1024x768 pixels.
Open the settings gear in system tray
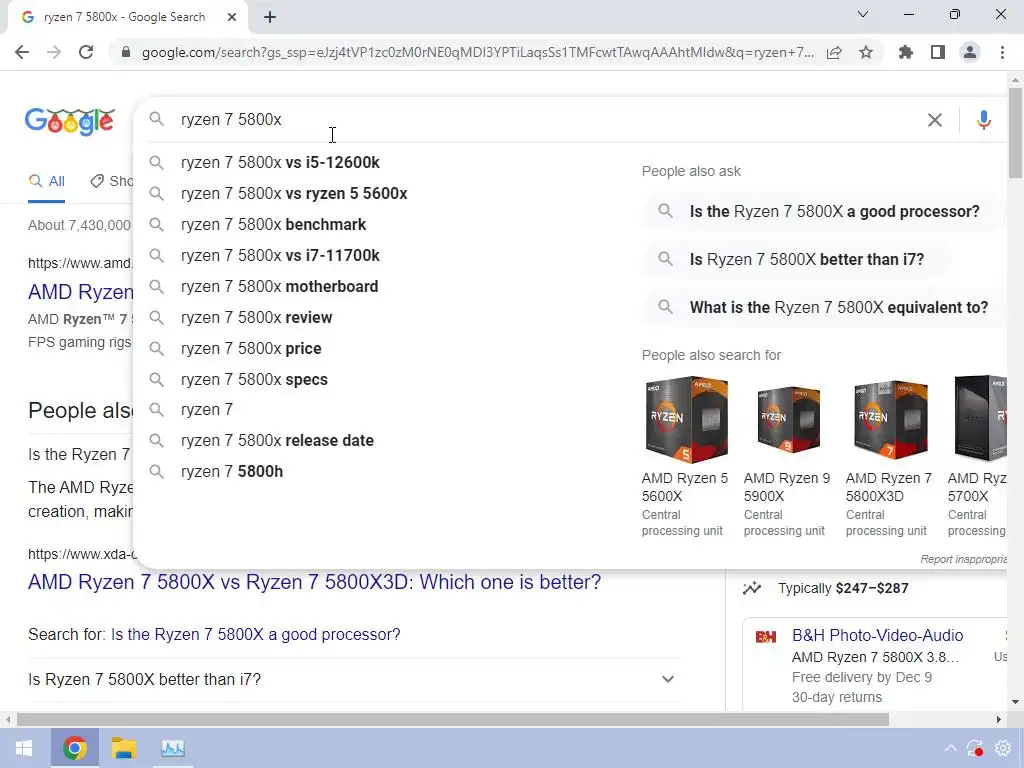coord(1002,748)
